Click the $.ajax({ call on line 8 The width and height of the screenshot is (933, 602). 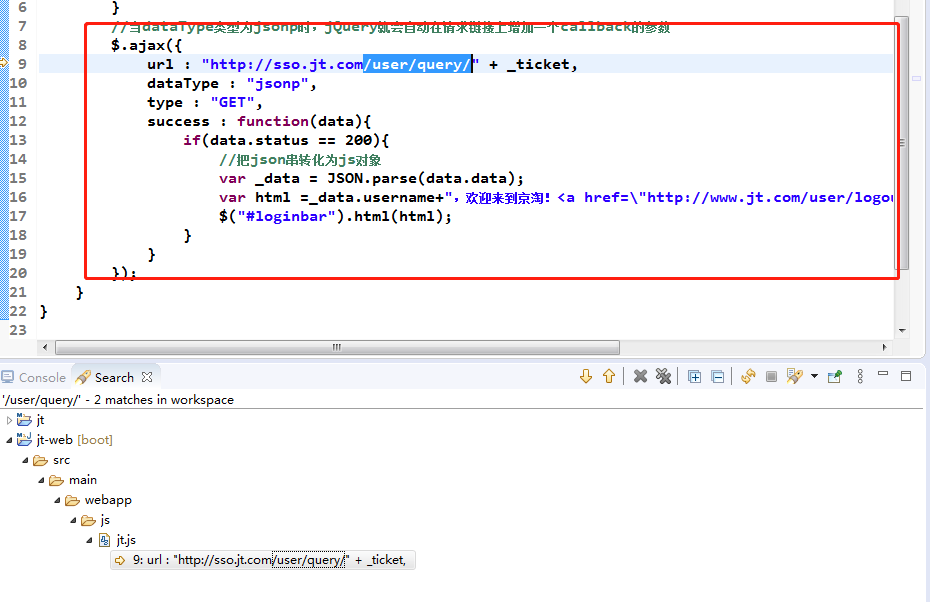click(x=146, y=45)
